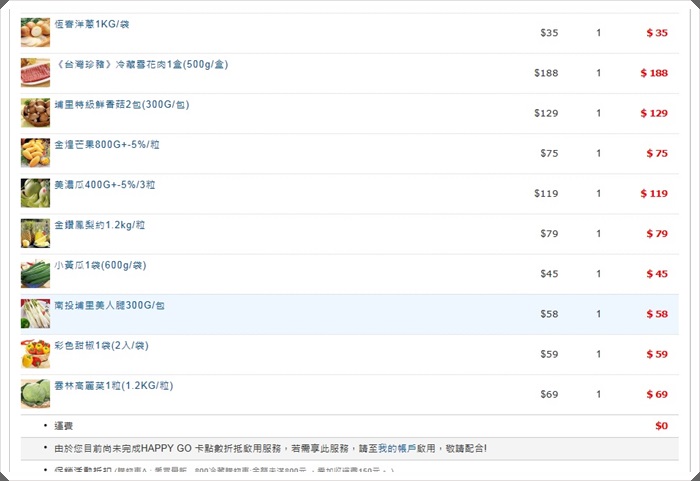Open the 小黃瓜1袋(600g/袋) product link
This screenshot has height=481, width=700.
tap(100, 265)
